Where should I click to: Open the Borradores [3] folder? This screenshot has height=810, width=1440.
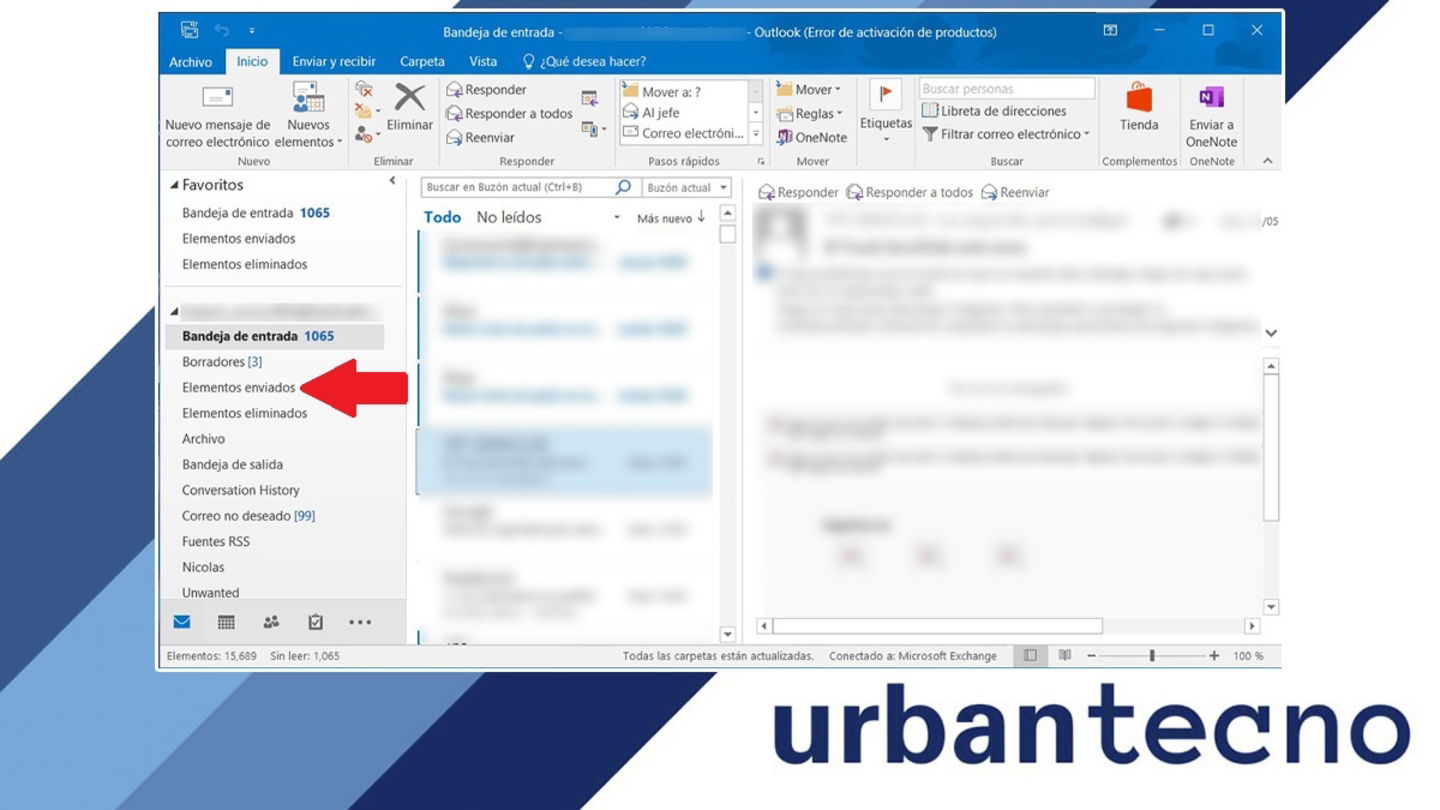pyautogui.click(x=222, y=362)
